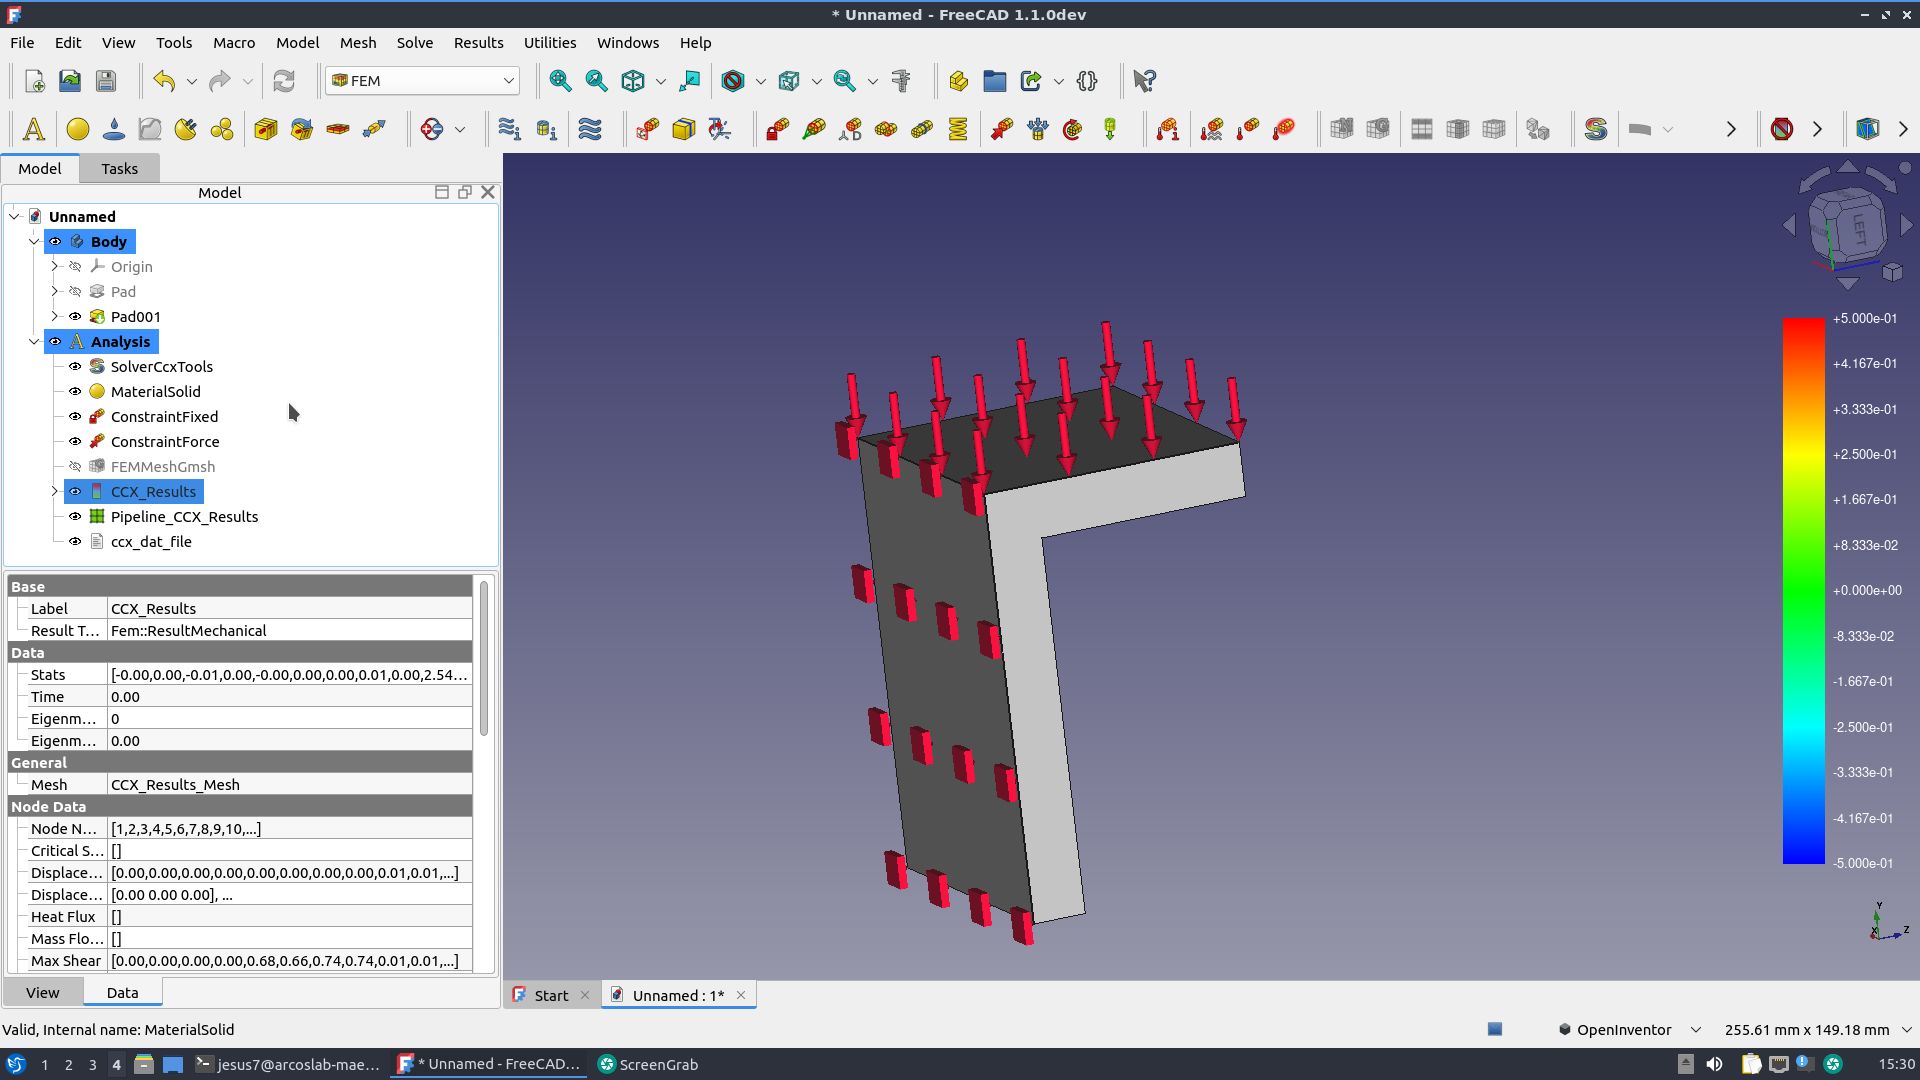Collapse the Analysis tree node
This screenshot has height=1080, width=1920.
[x=34, y=342]
